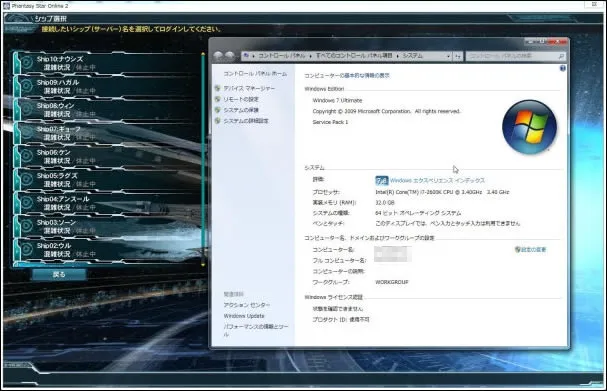Open システムの保護 link

(x=241, y=110)
